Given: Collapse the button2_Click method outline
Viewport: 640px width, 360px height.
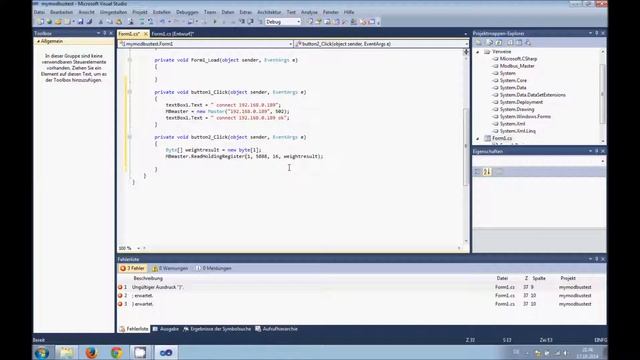Looking at the screenshot, I should [x=130, y=137].
